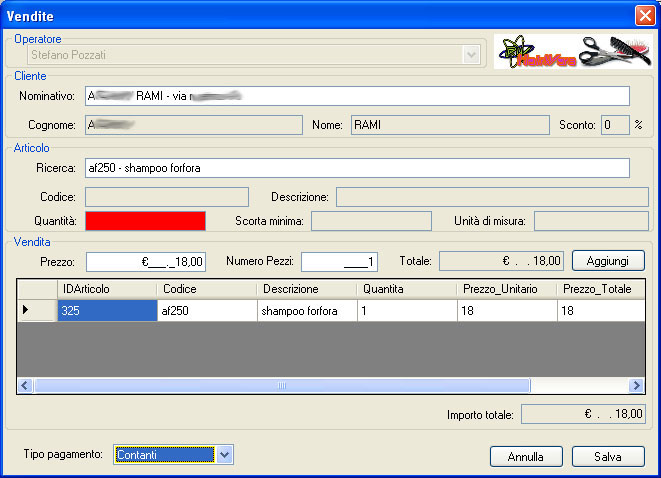Click the Scorta minima field
Screen dimensions: 661x478
pos(371,221)
